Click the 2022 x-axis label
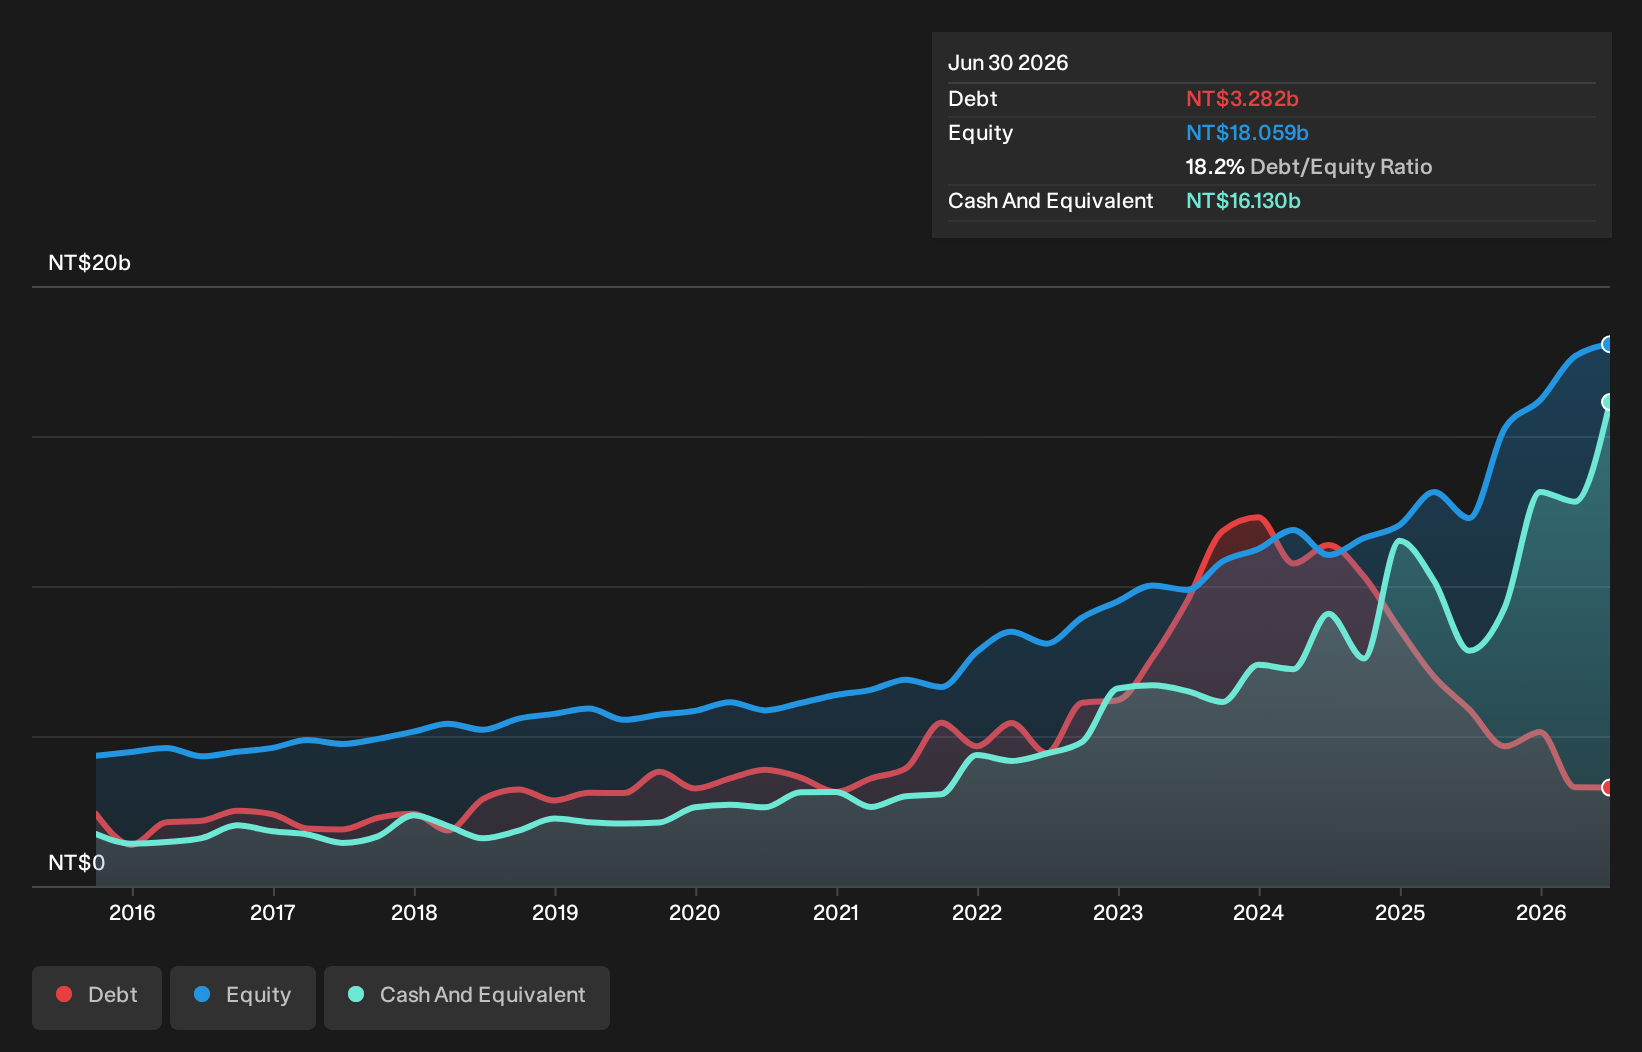This screenshot has width=1642, height=1052. pos(977,912)
